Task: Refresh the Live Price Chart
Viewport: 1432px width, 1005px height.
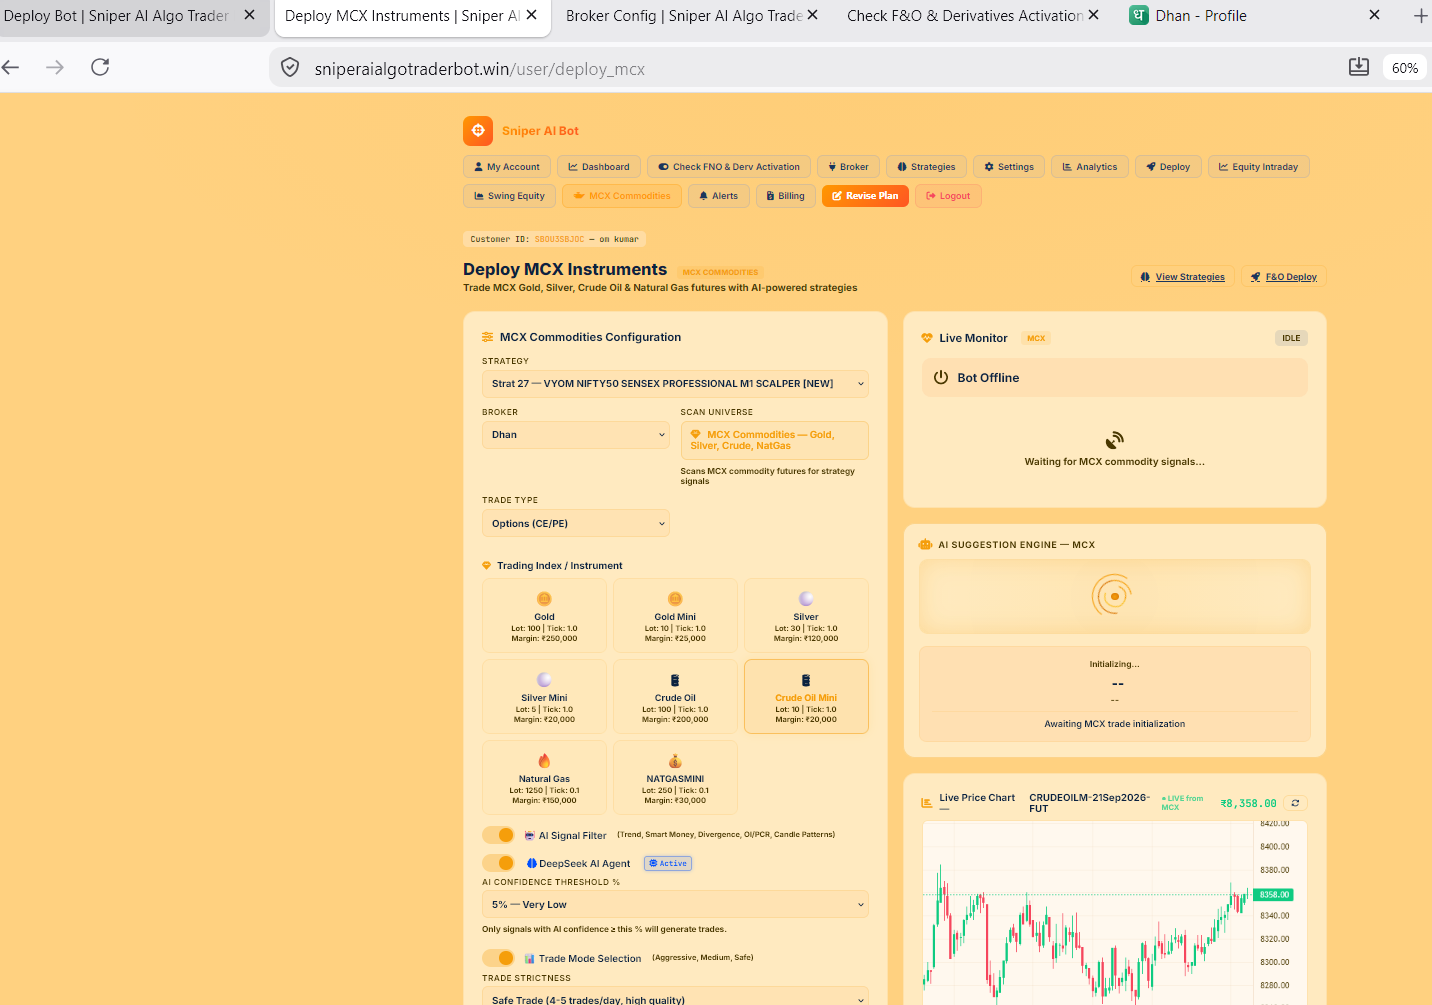Action: pos(1295,803)
